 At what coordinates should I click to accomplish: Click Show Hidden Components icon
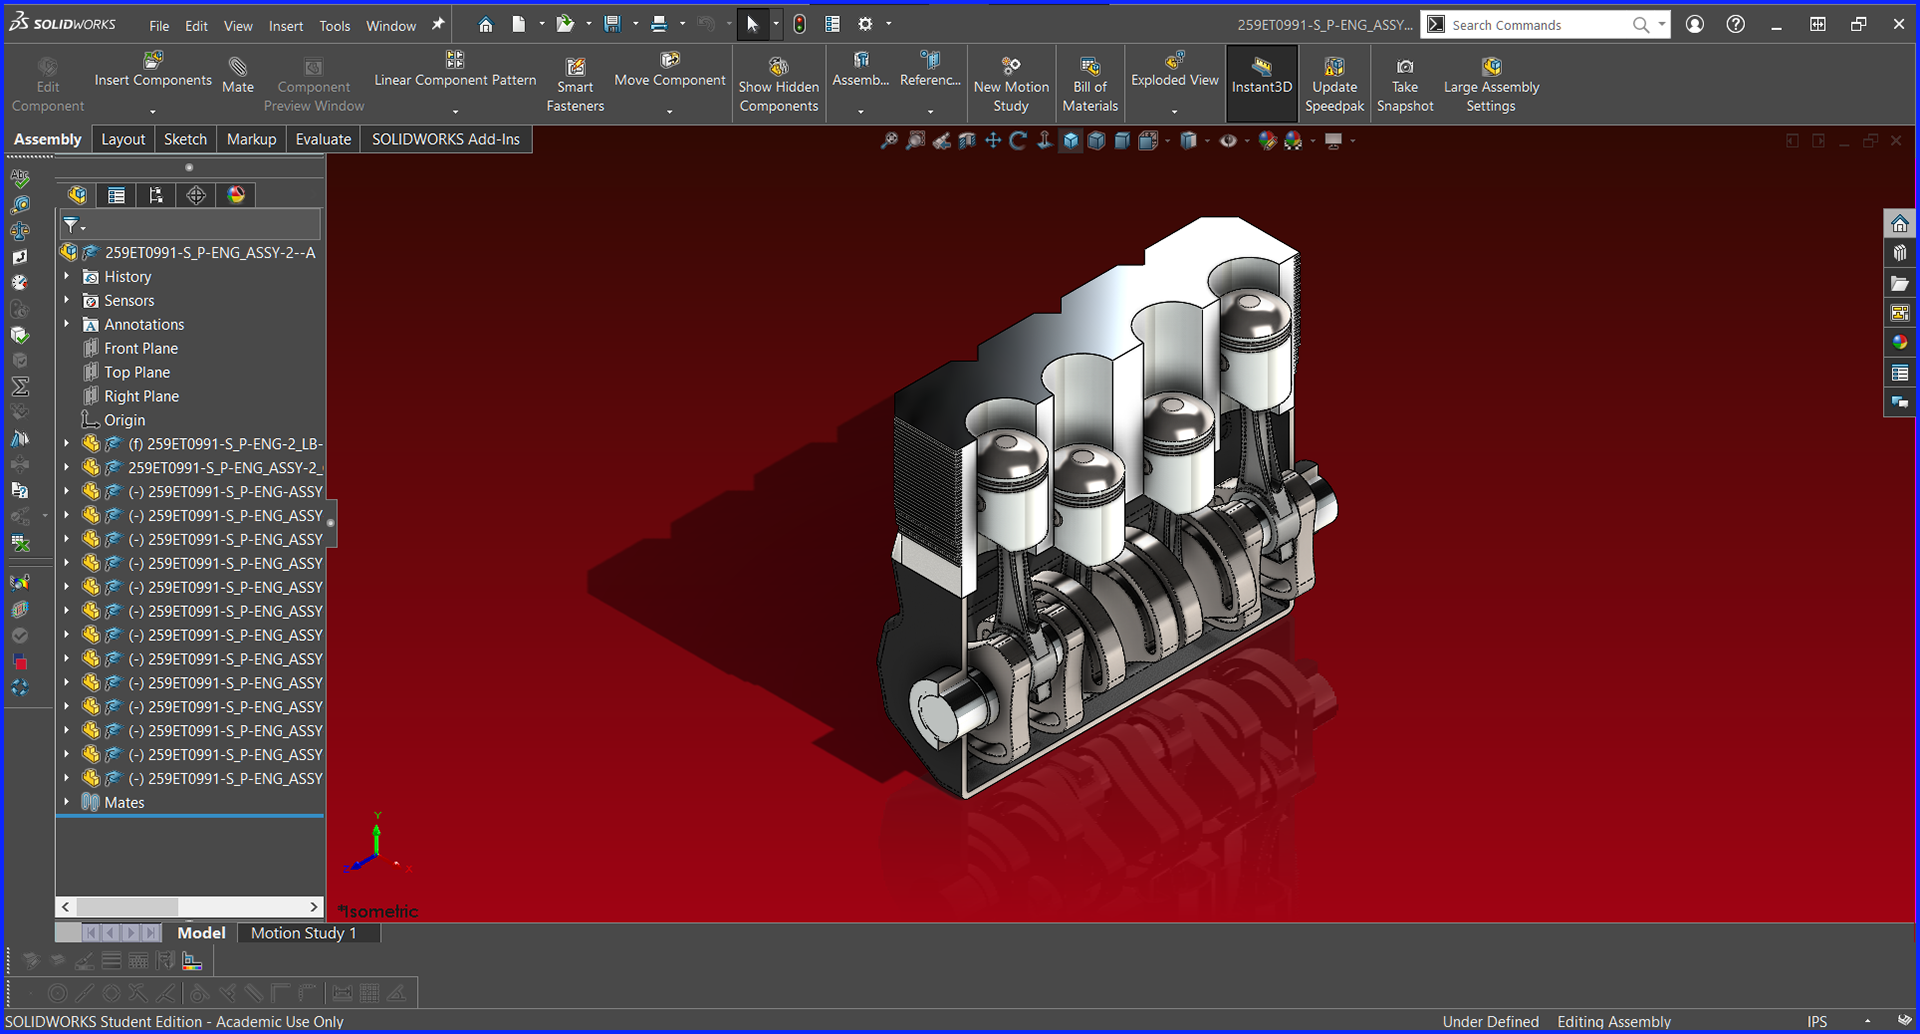coord(778,67)
